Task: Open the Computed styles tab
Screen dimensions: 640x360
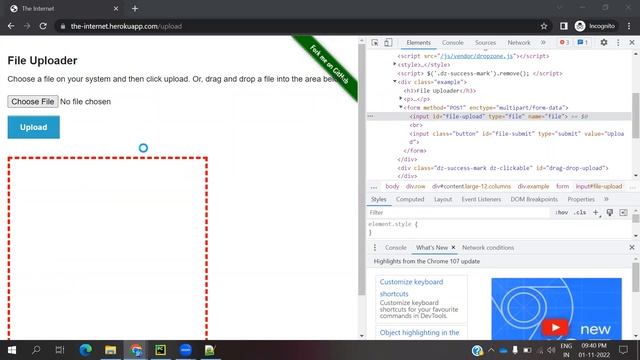Action: [x=410, y=199]
